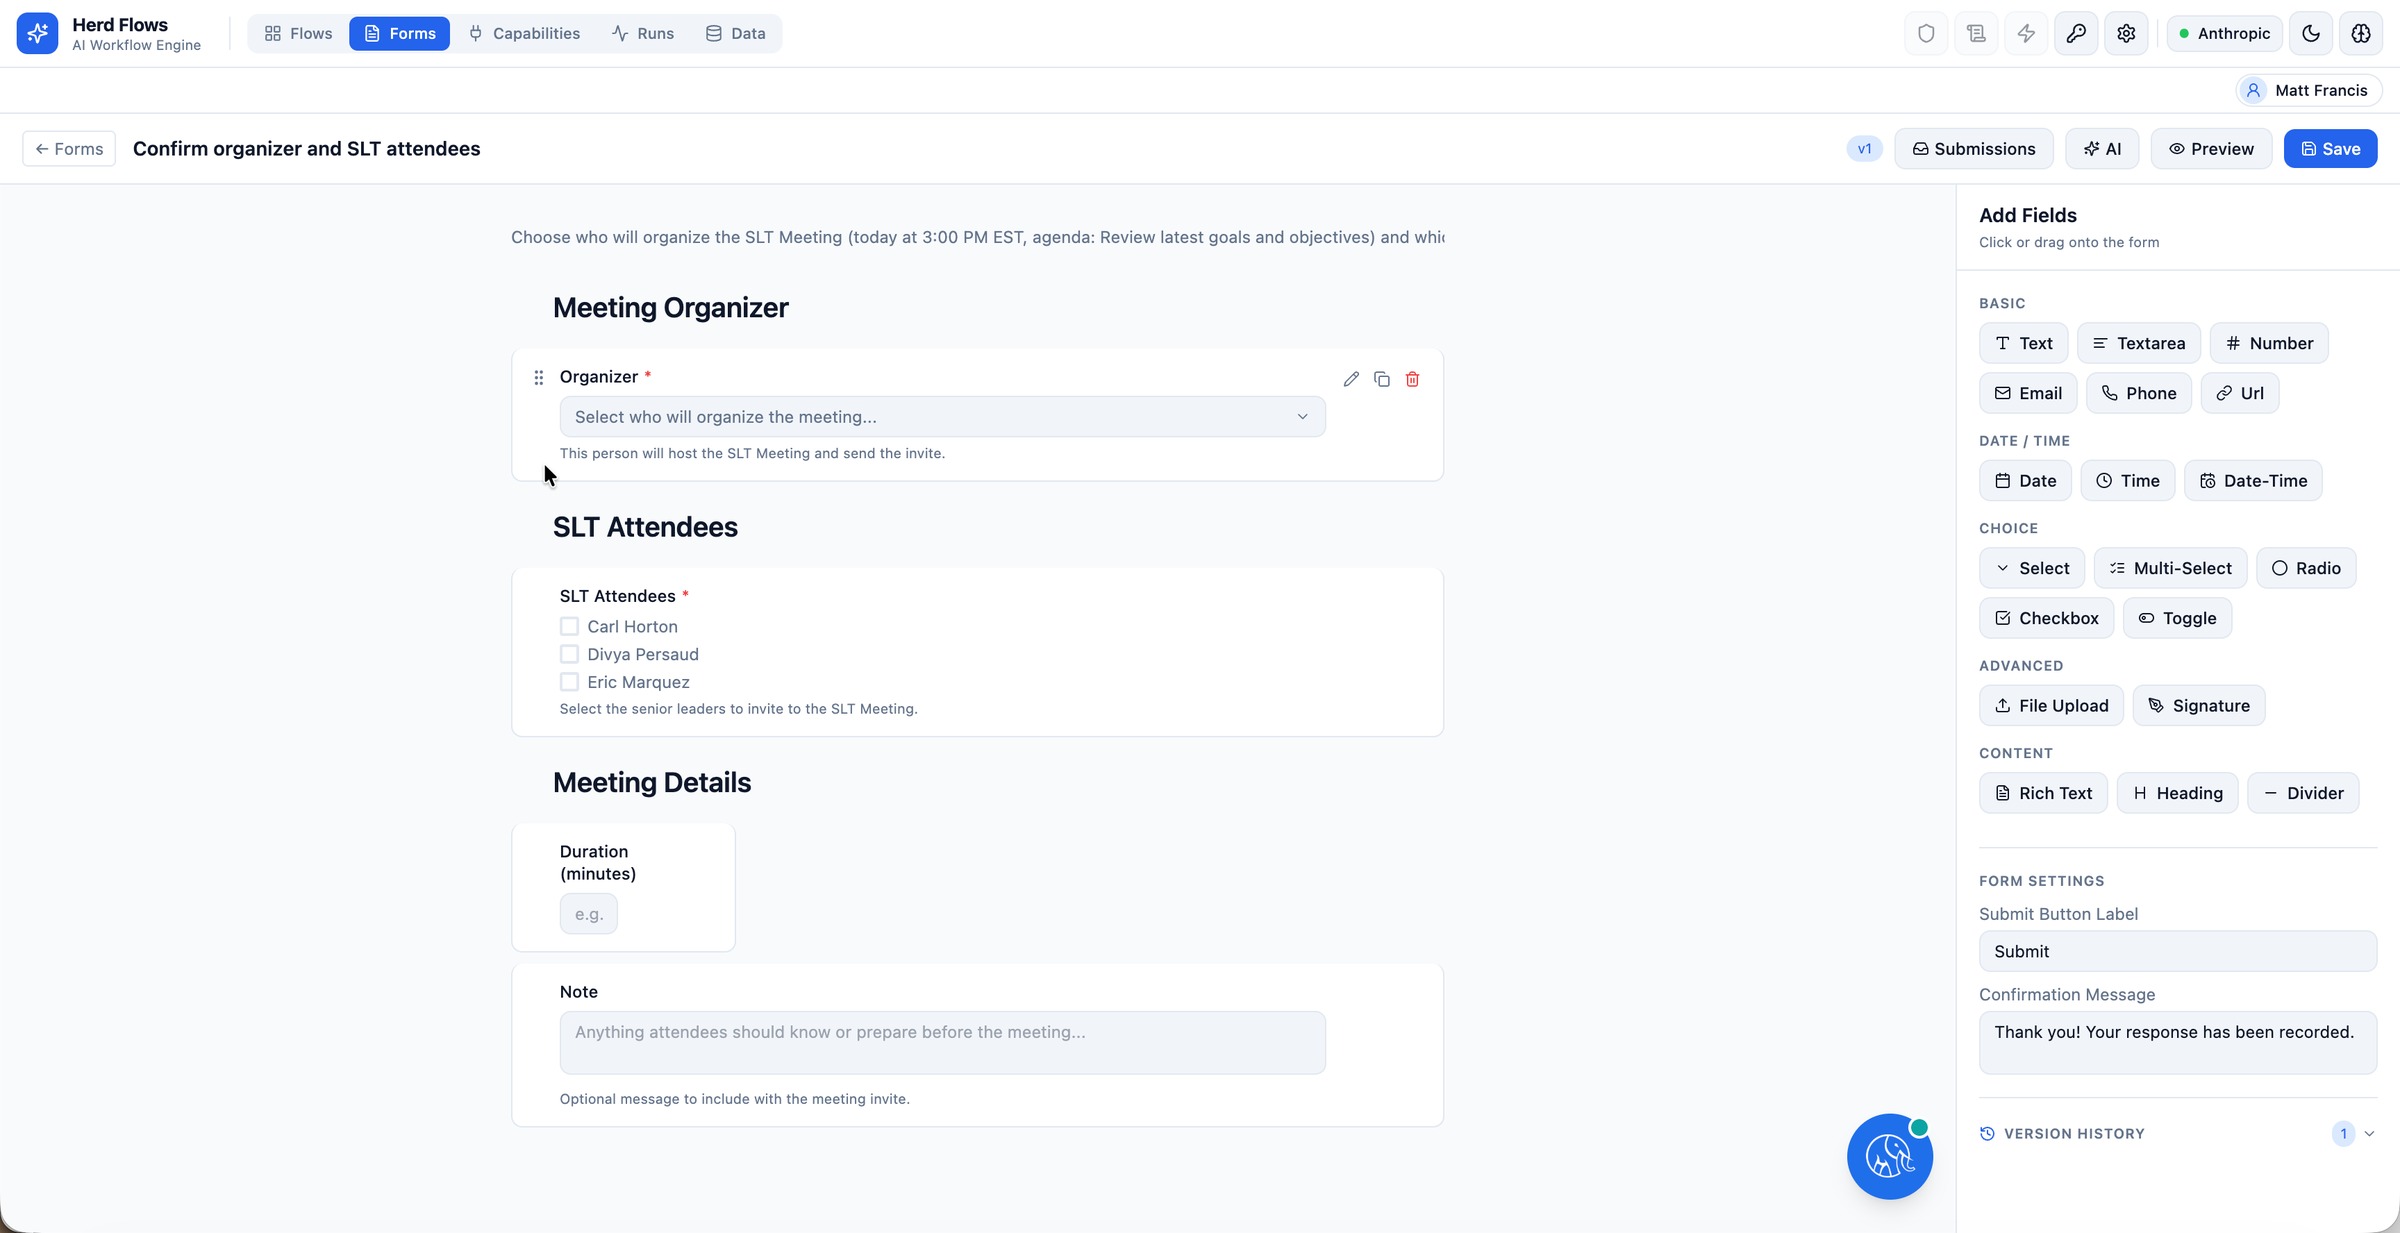The width and height of the screenshot is (2400, 1233).
Task: Add a Select dropdown field
Action: (2032, 569)
